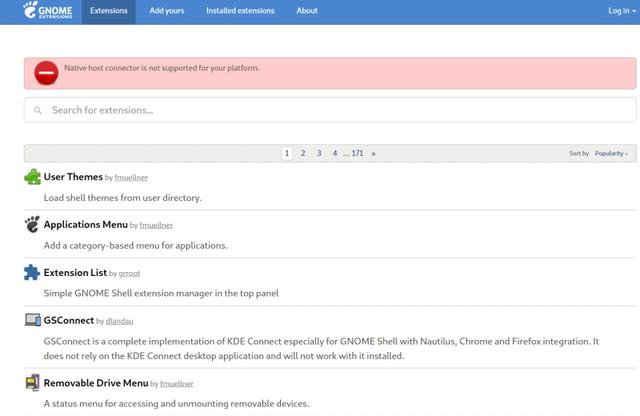The image size is (640, 416).
Task: Open the Removable Drive Menu extension
Action: (x=96, y=383)
